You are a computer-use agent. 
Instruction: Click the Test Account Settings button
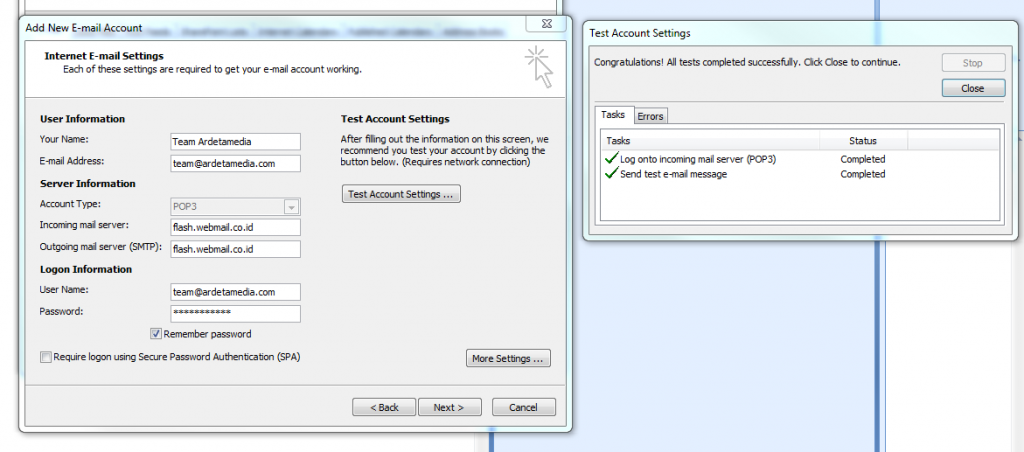coord(401,194)
